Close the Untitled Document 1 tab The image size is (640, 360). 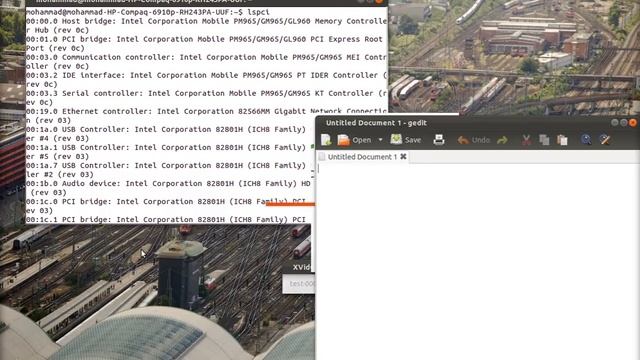[403, 157]
